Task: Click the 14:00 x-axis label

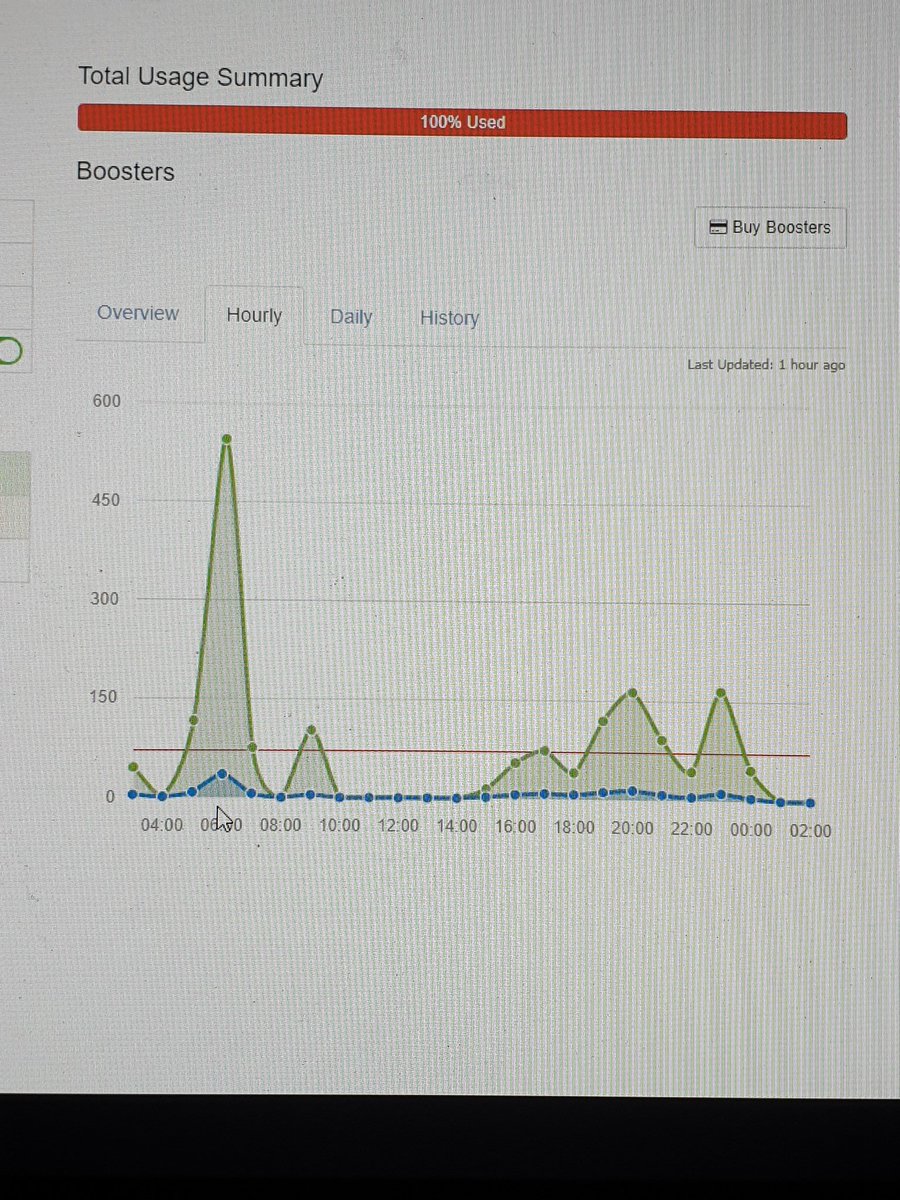Action: 457,829
